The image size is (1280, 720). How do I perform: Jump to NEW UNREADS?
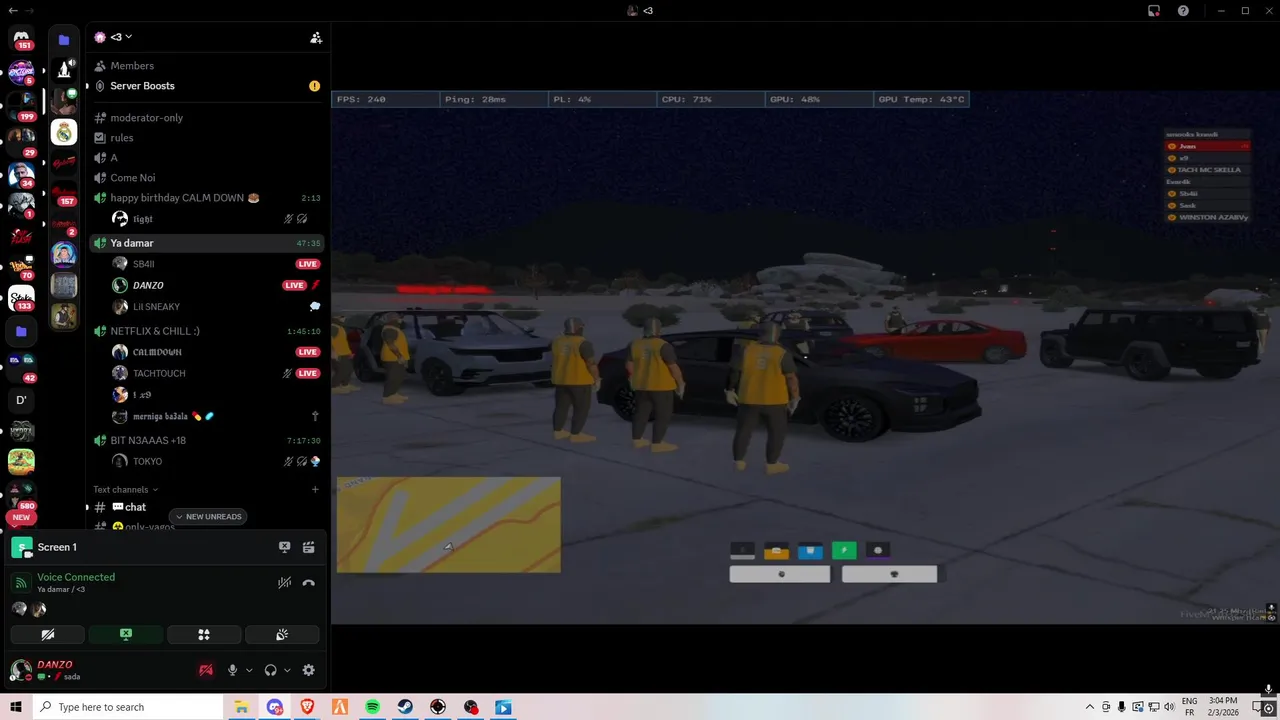tap(208, 516)
